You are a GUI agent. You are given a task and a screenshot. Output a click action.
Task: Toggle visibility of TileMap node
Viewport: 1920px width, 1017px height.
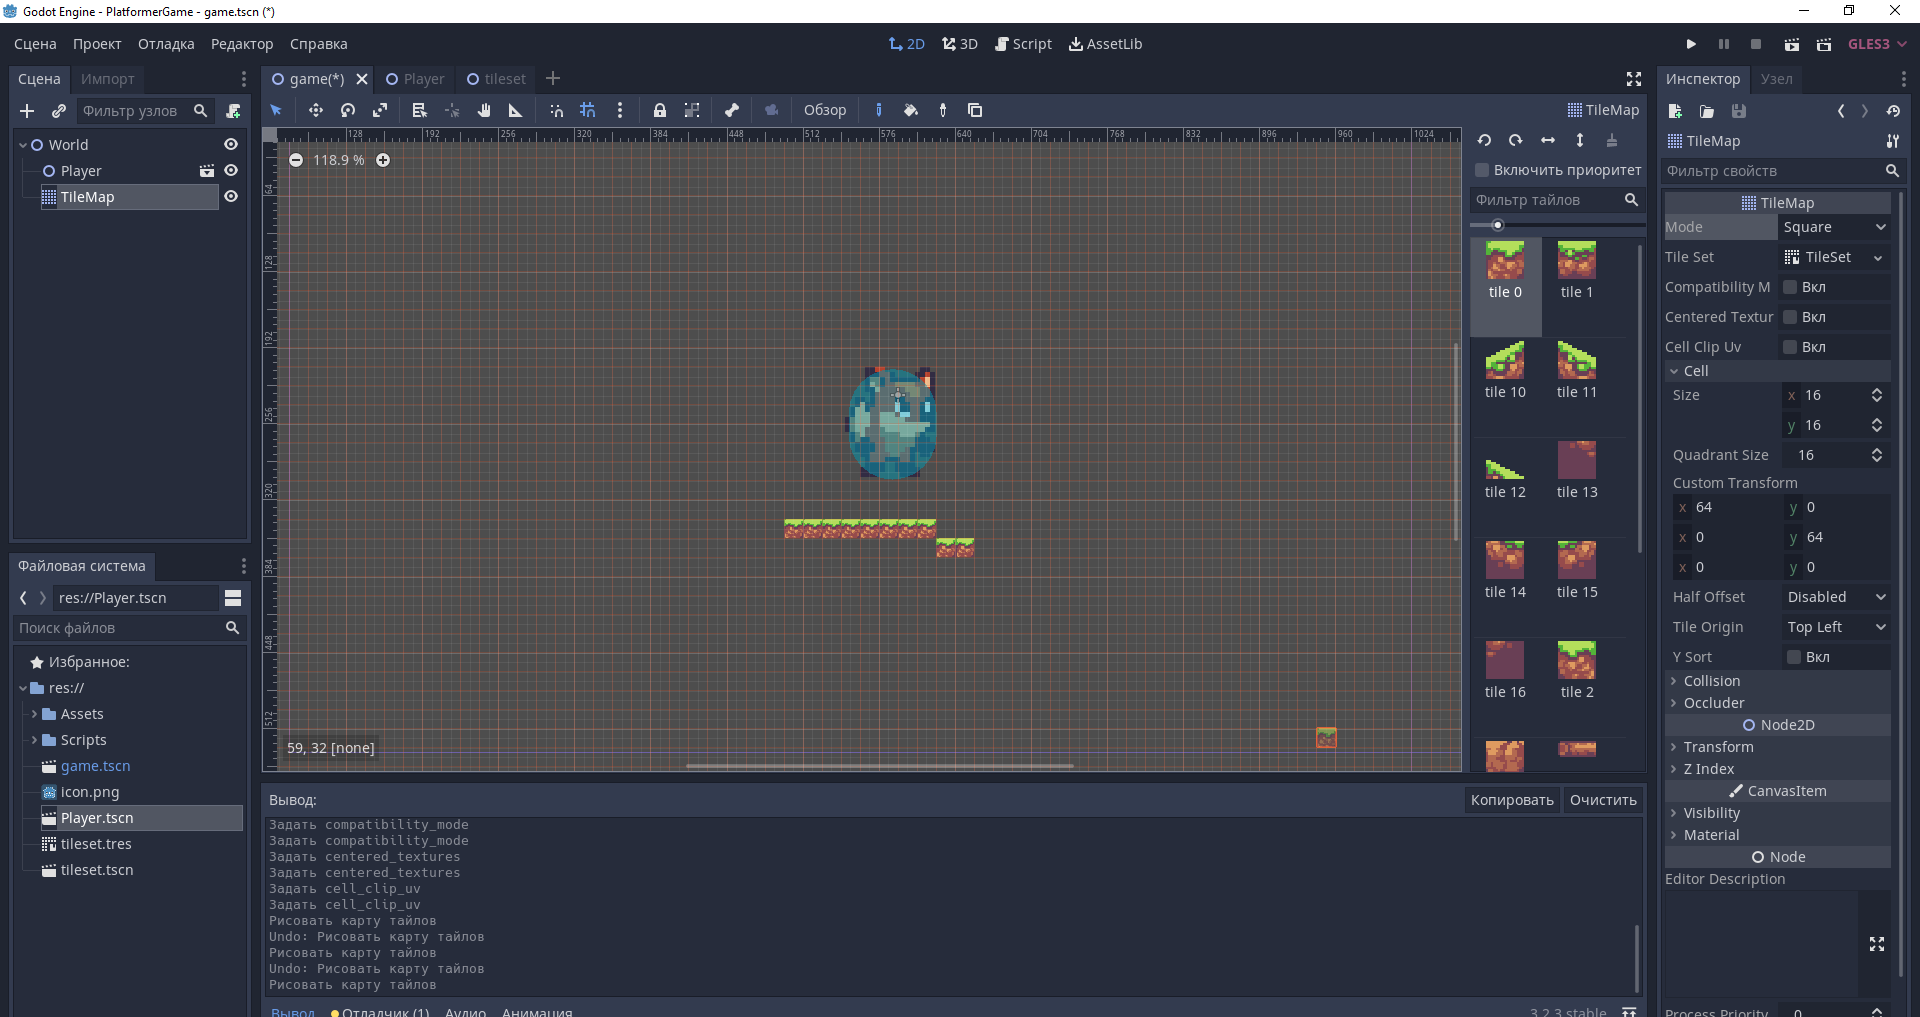click(231, 197)
